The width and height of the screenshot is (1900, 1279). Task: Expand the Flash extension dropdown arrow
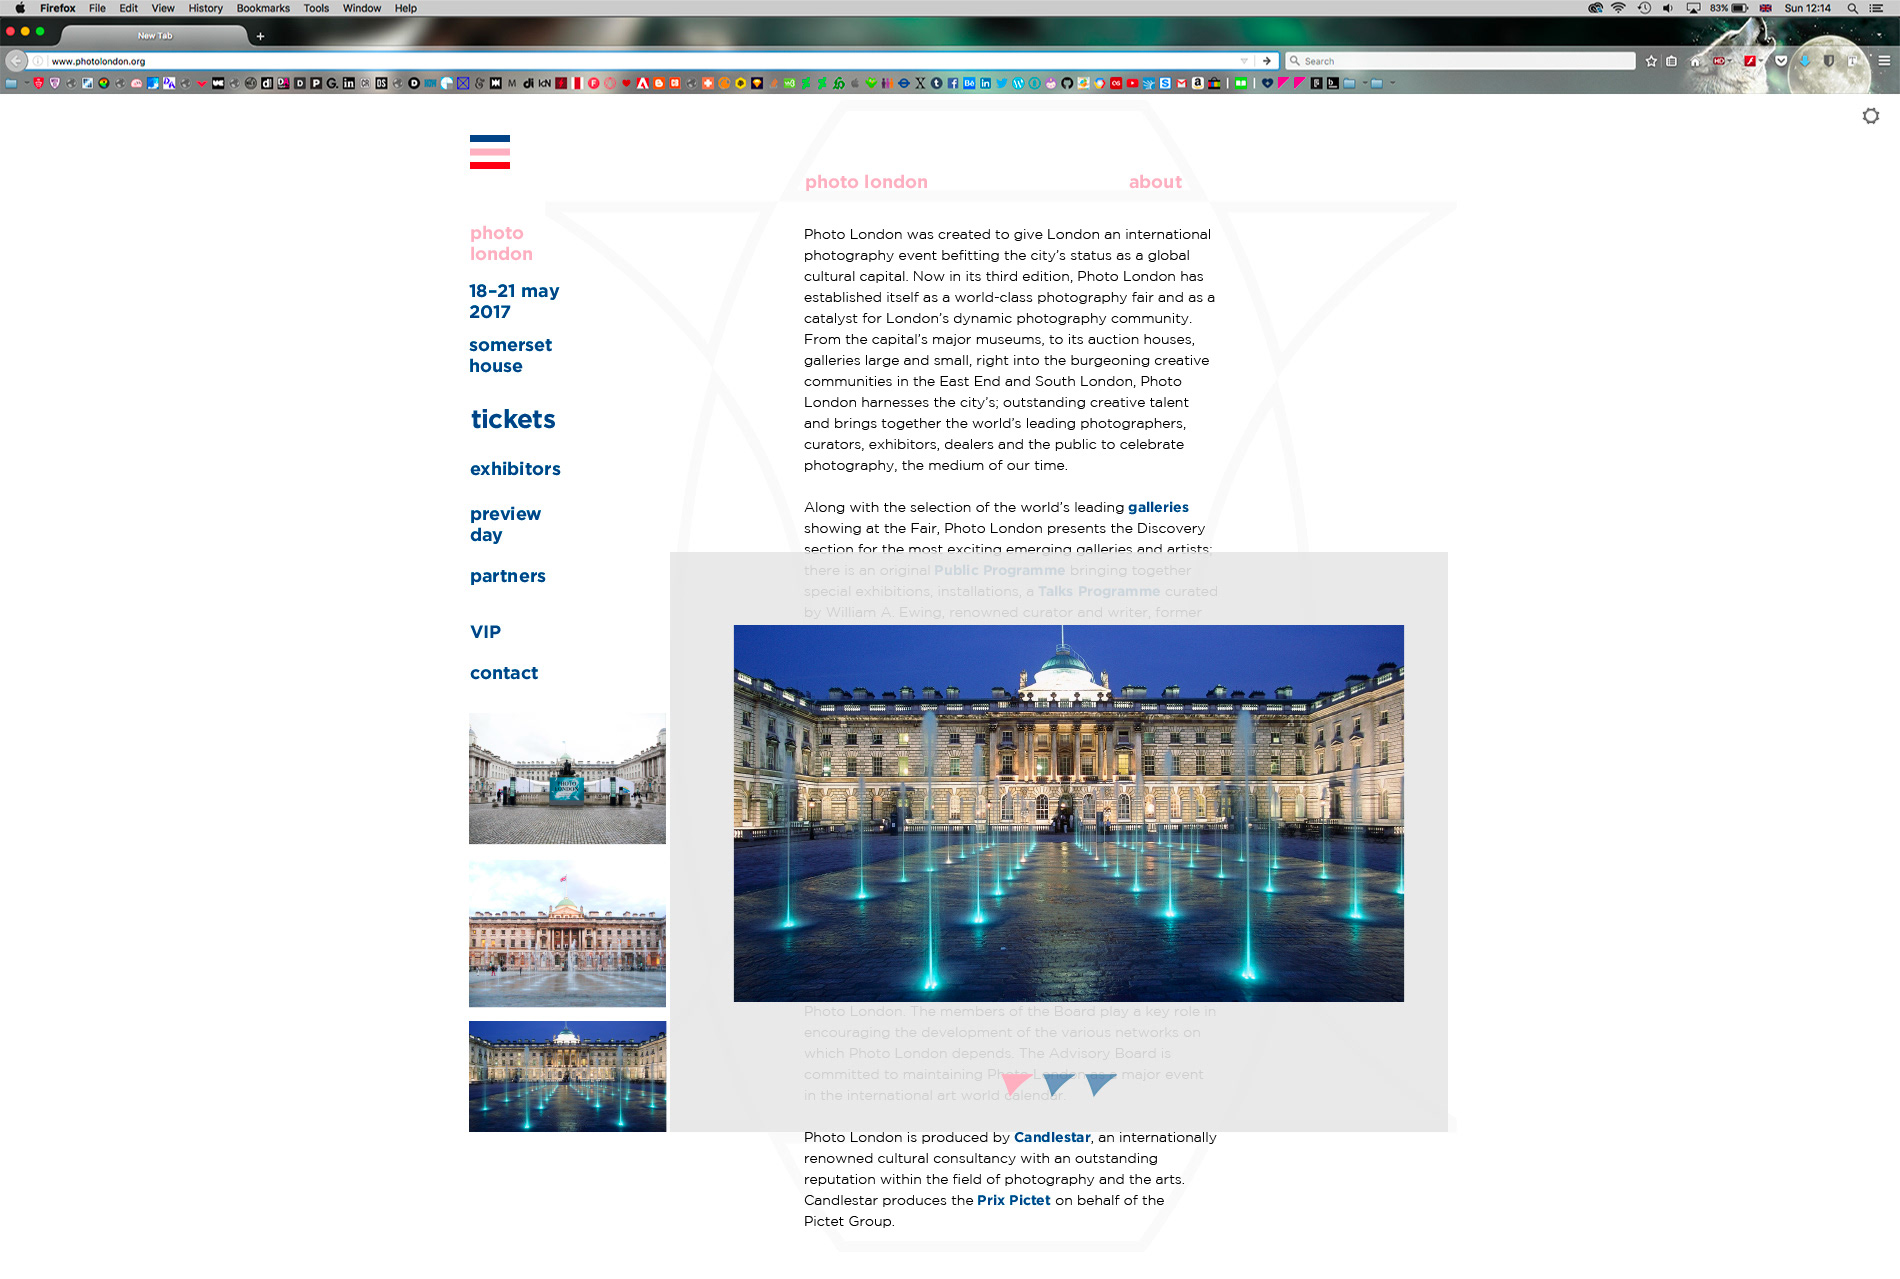(x=1761, y=61)
